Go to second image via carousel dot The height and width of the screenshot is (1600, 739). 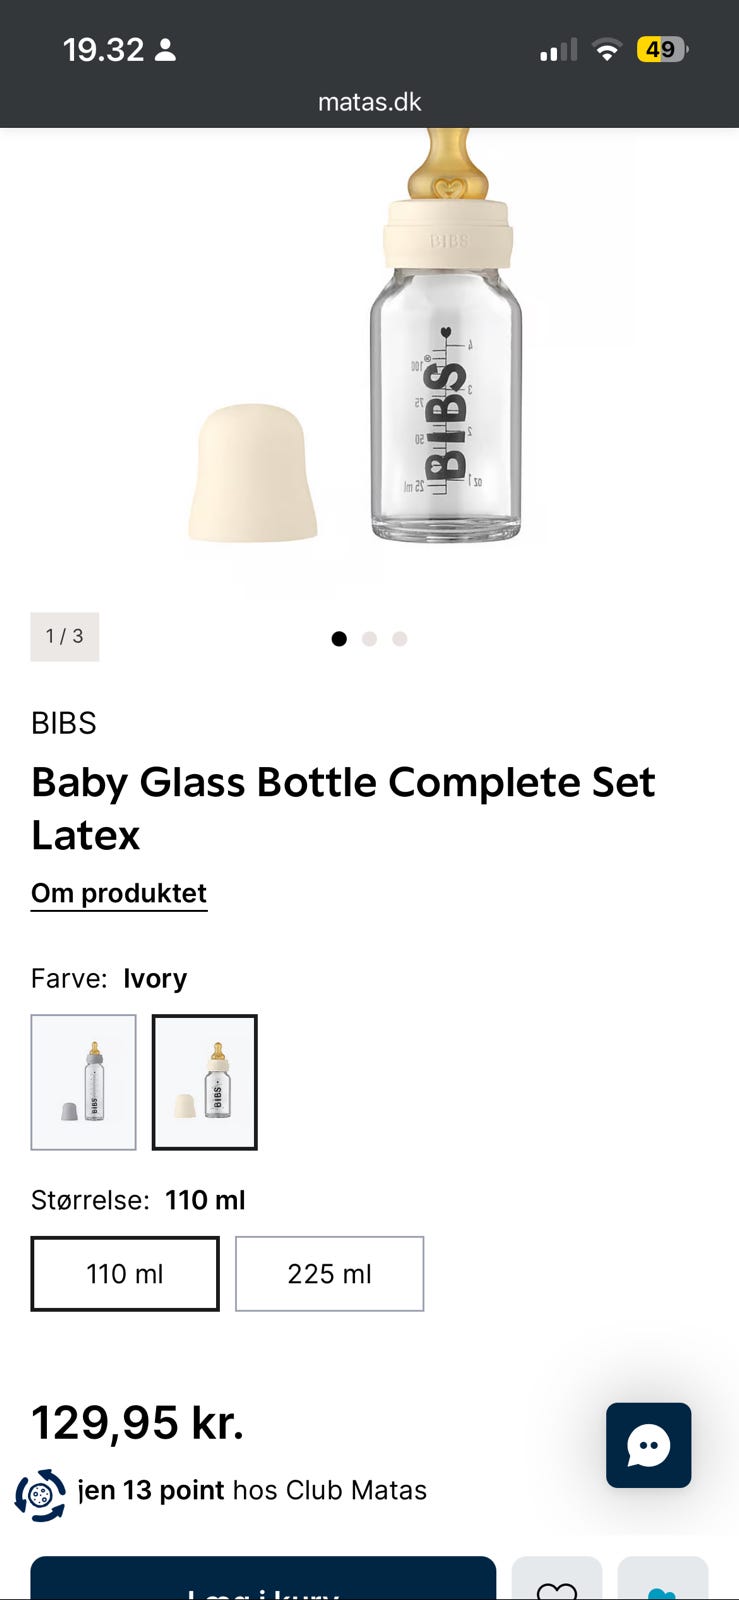click(369, 639)
